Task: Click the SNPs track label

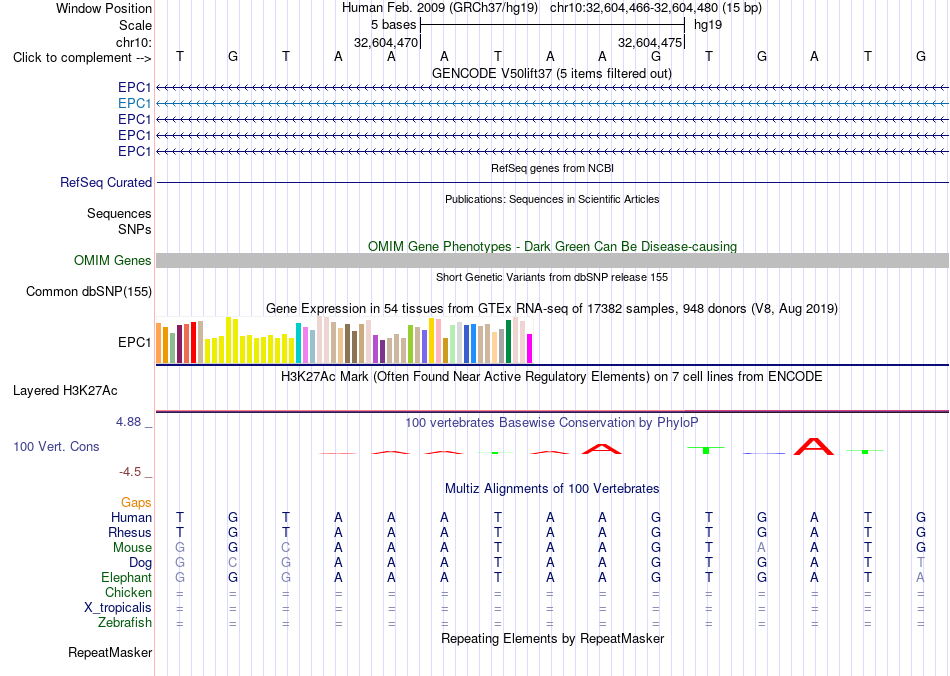Action: click(x=135, y=230)
